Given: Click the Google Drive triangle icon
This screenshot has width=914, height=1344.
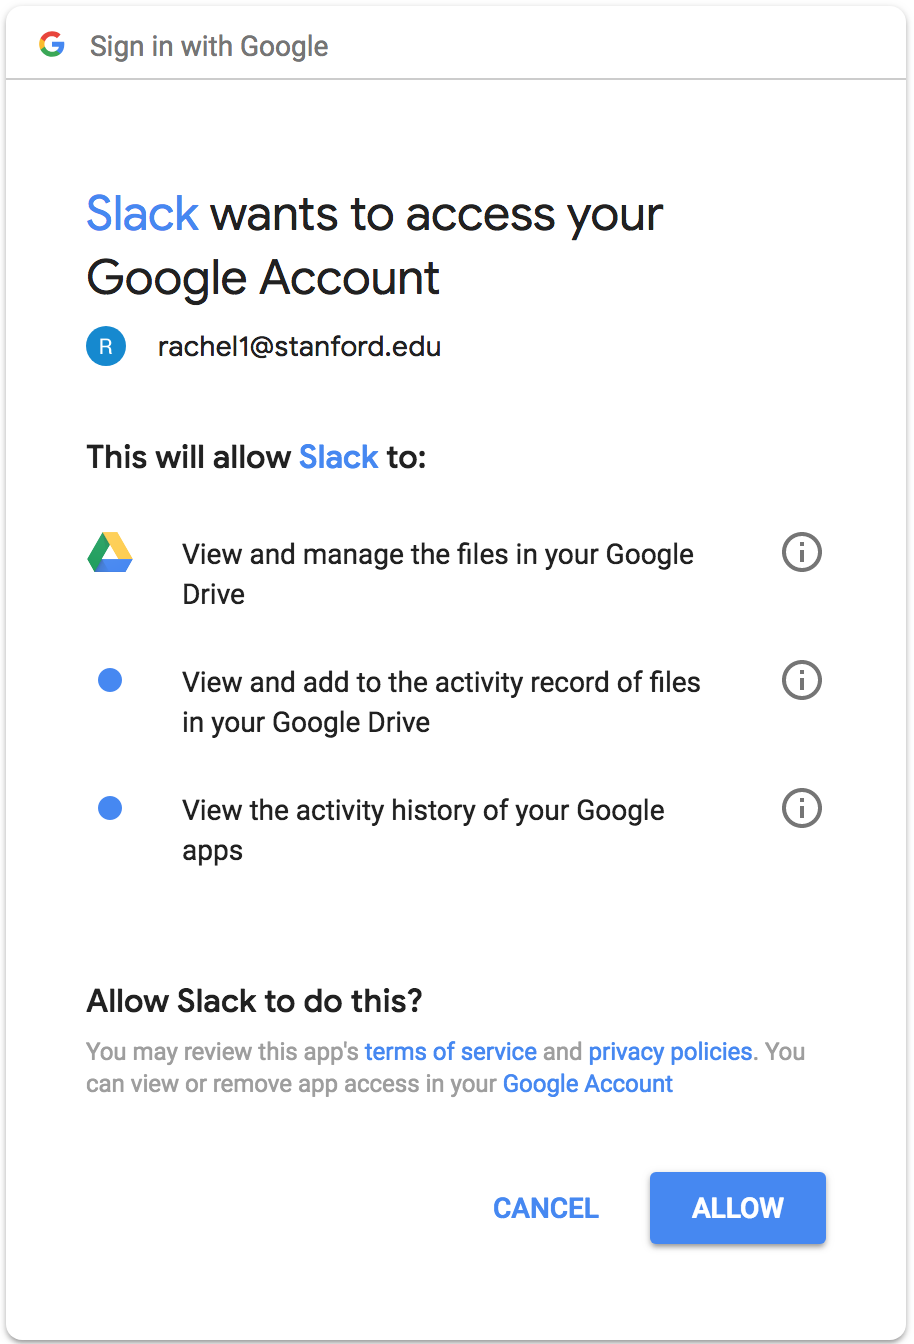Looking at the screenshot, I should tap(110, 552).
